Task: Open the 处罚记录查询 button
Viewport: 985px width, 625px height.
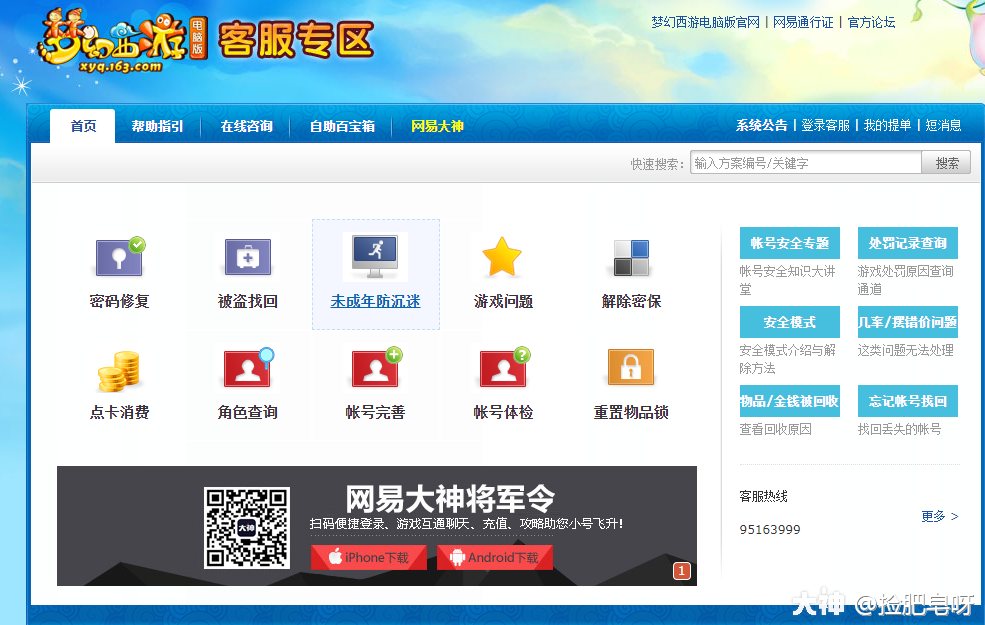Action: coord(908,243)
